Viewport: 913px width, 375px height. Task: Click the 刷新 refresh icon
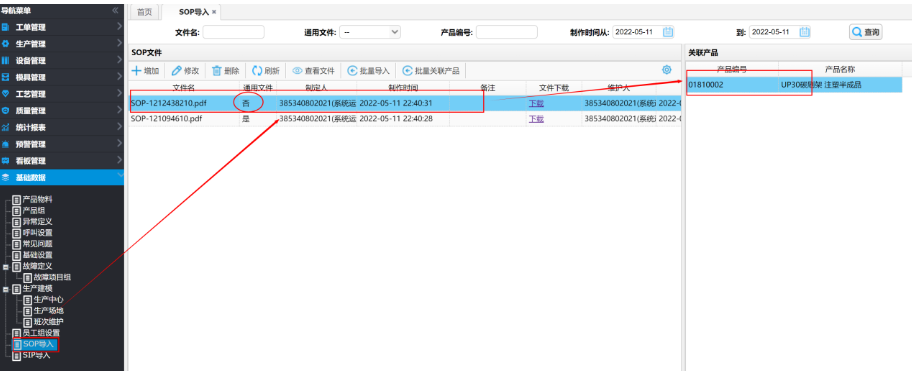257,71
